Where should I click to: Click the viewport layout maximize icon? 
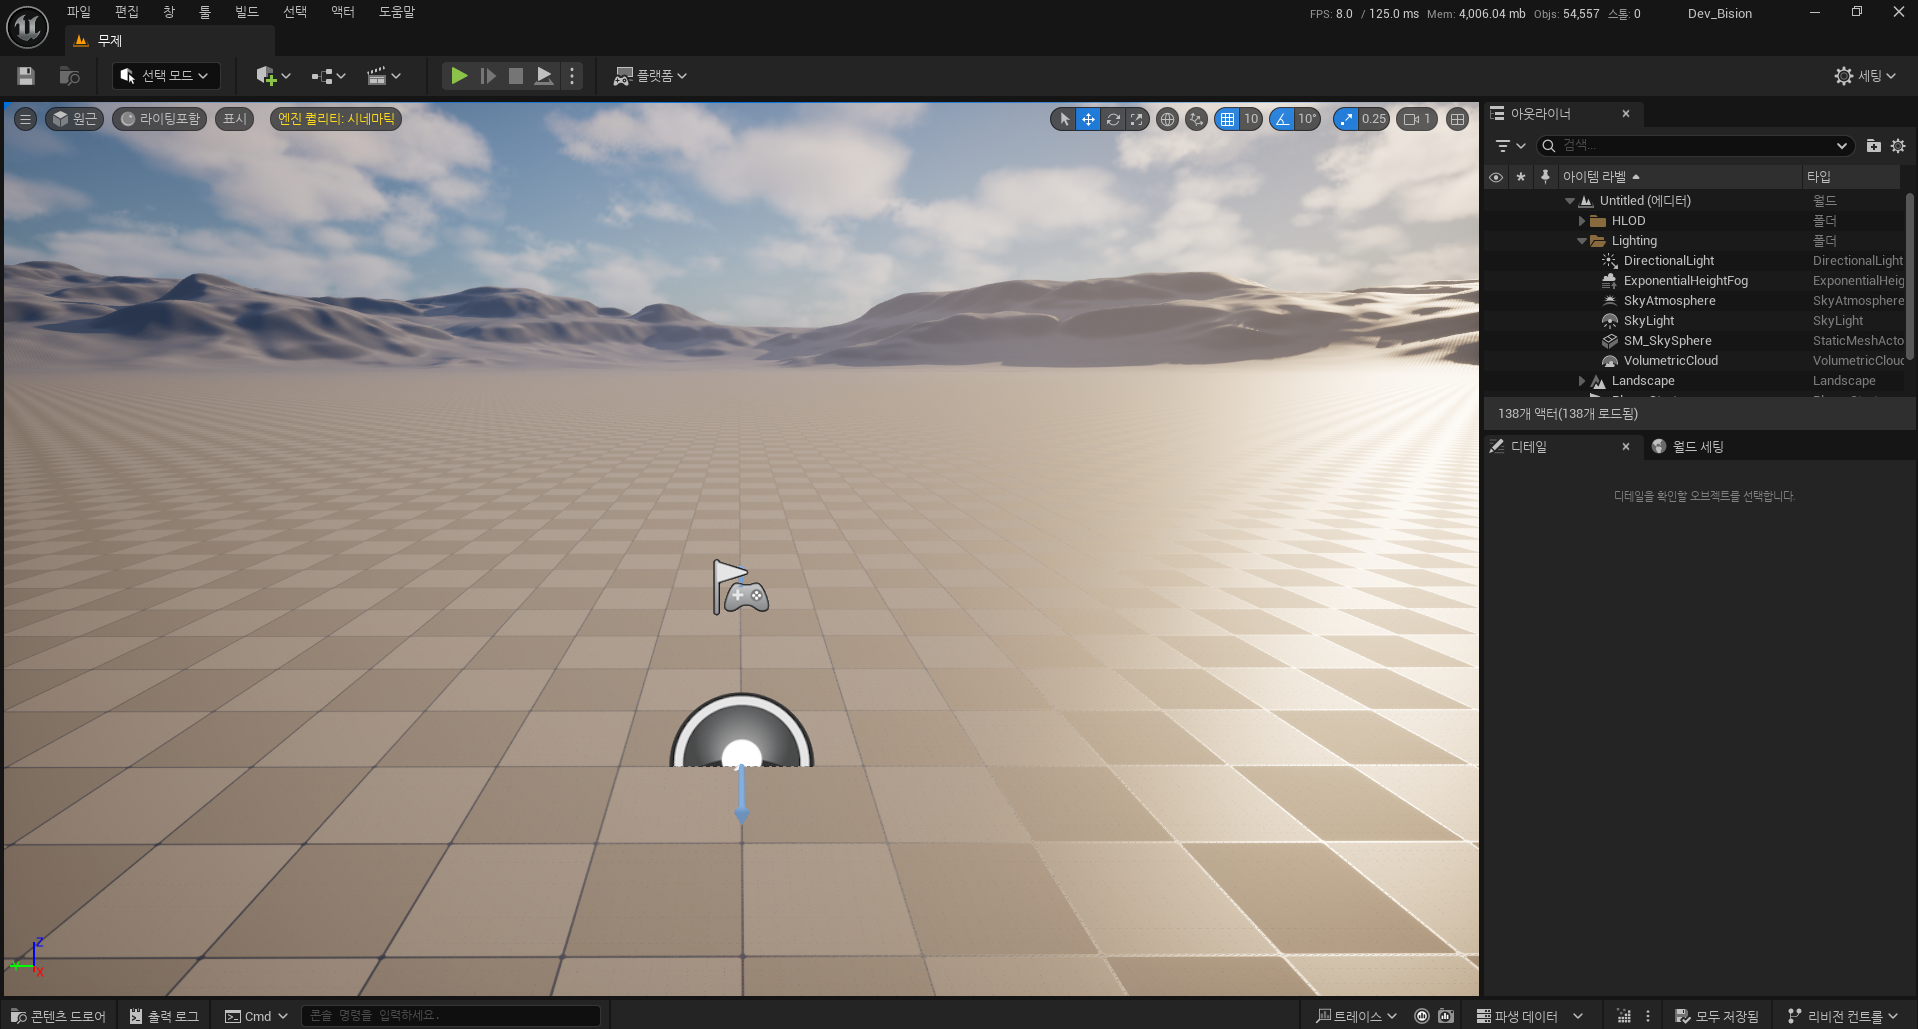[1458, 119]
